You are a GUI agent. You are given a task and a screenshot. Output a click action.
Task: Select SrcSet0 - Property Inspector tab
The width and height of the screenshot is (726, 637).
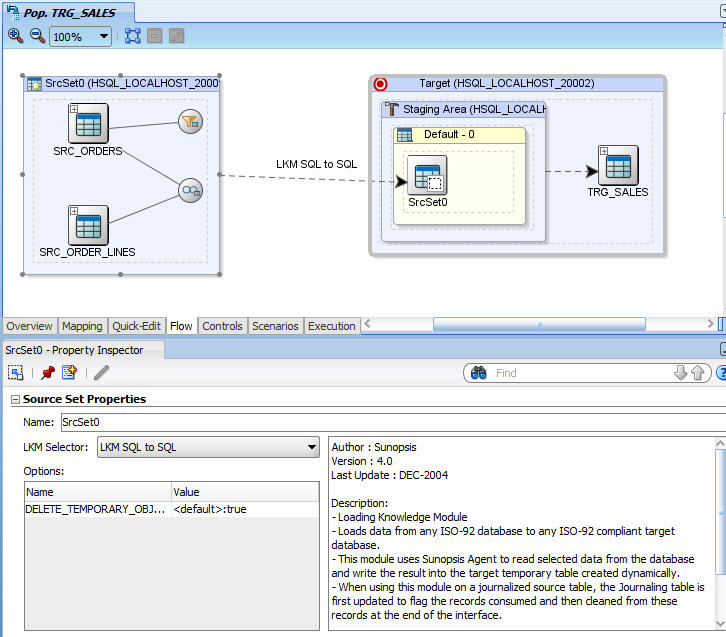(x=82, y=350)
